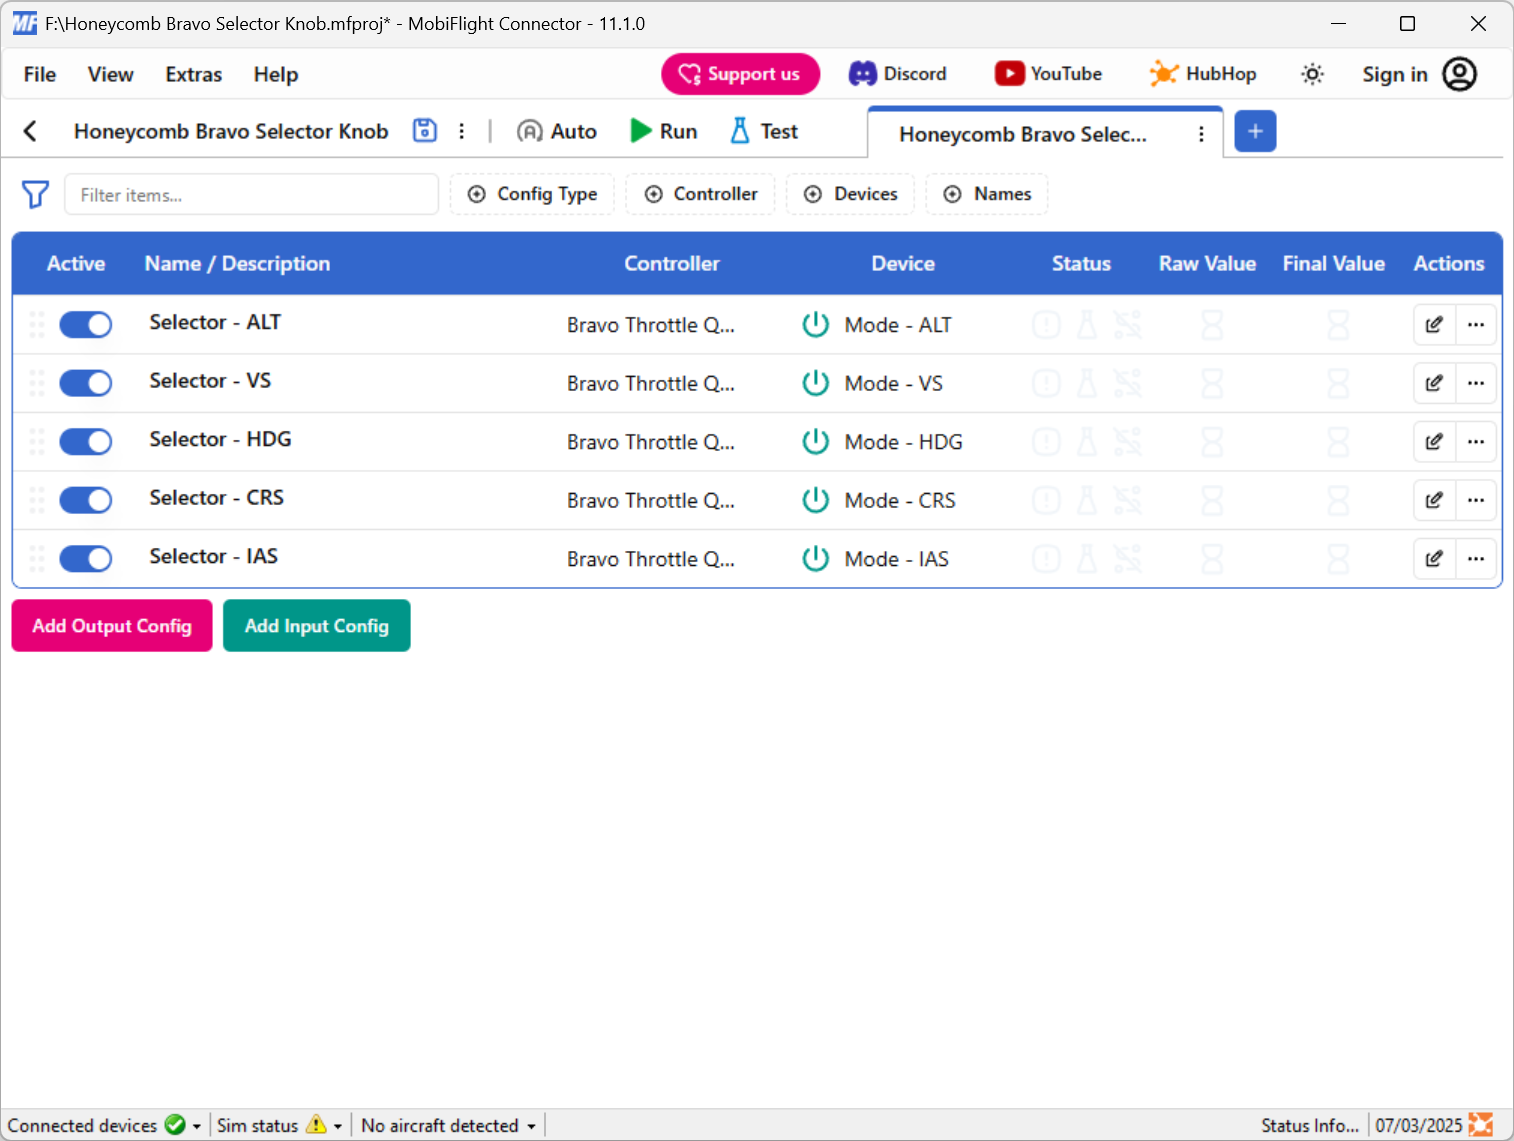Click Sign in
1514x1141 pixels.
coord(1394,74)
